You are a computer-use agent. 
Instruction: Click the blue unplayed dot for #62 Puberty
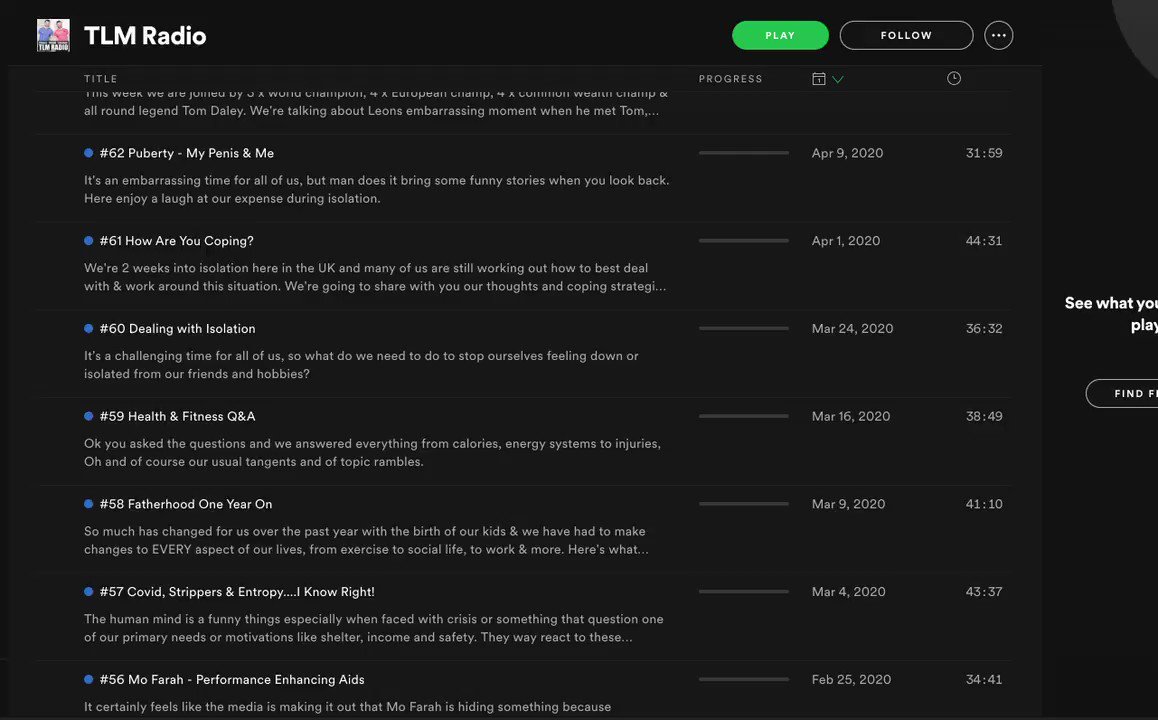tap(89, 153)
